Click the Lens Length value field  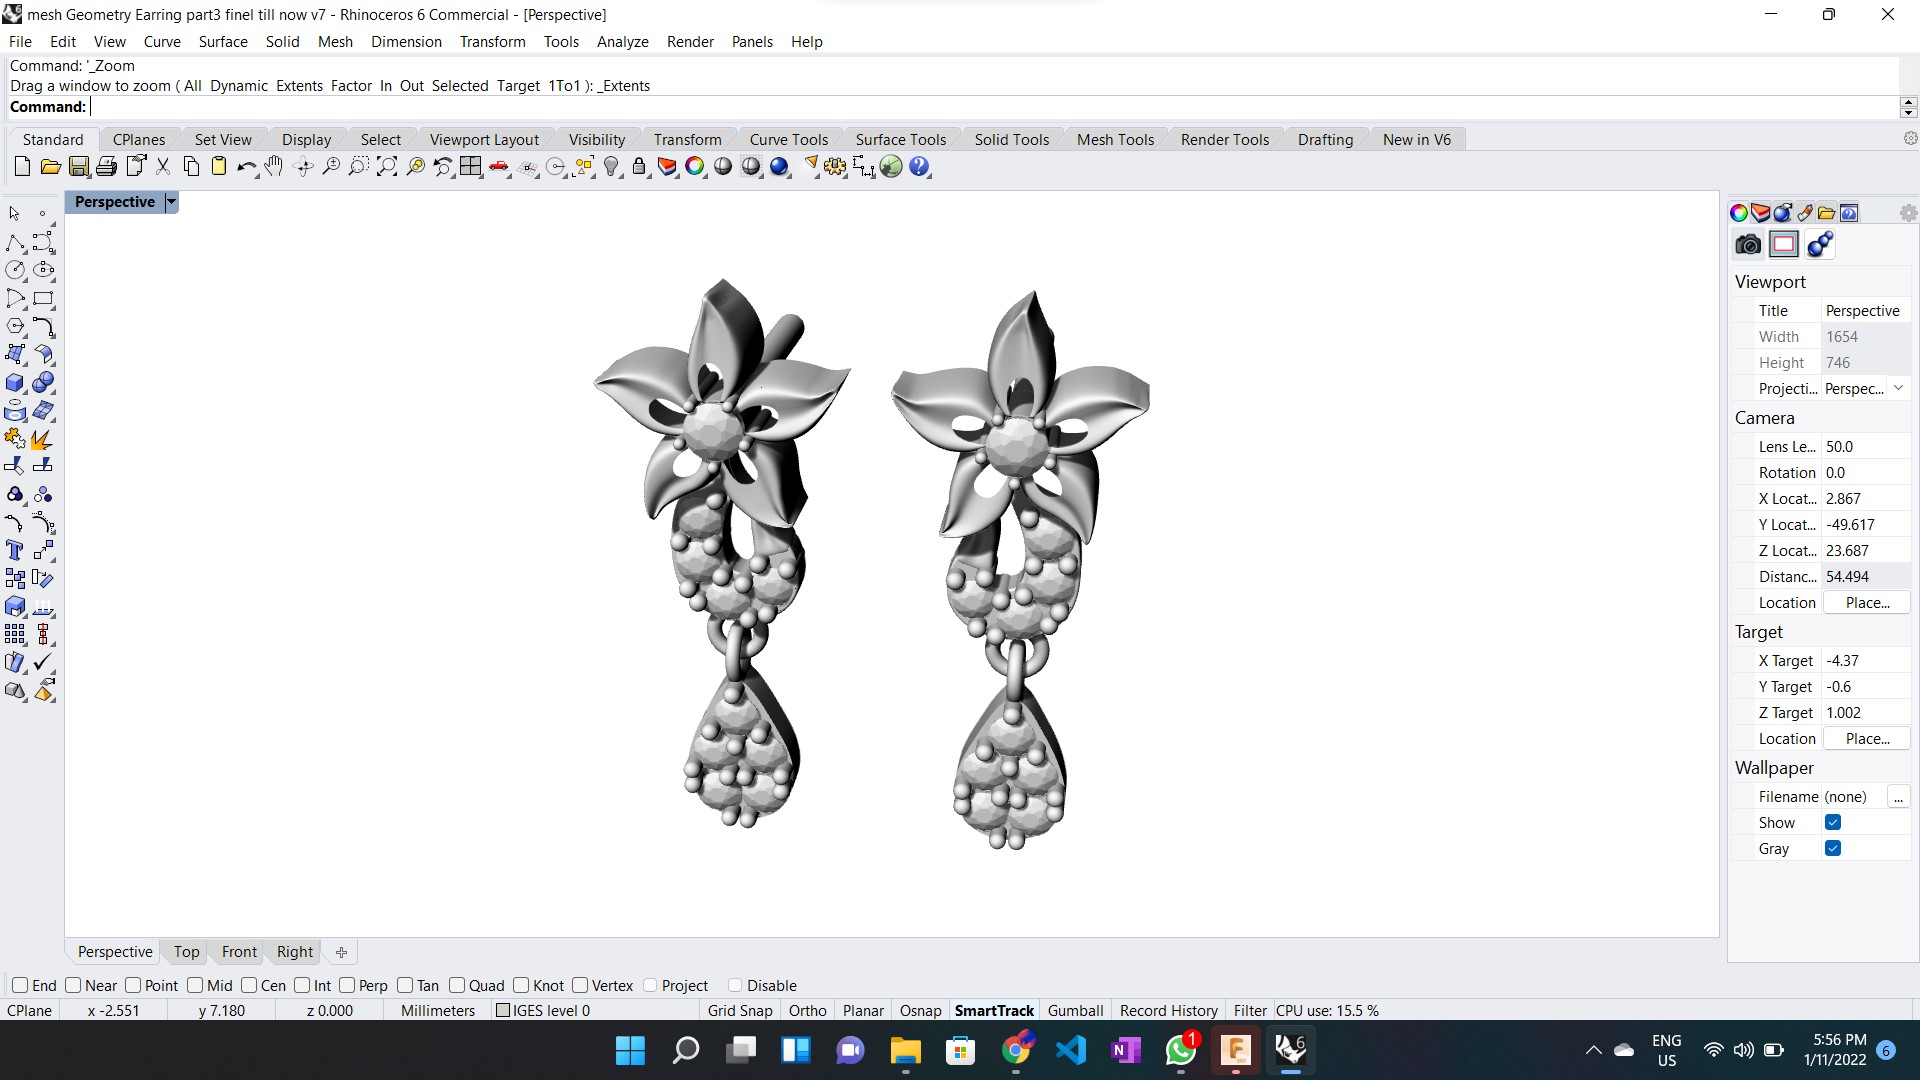pos(1865,447)
